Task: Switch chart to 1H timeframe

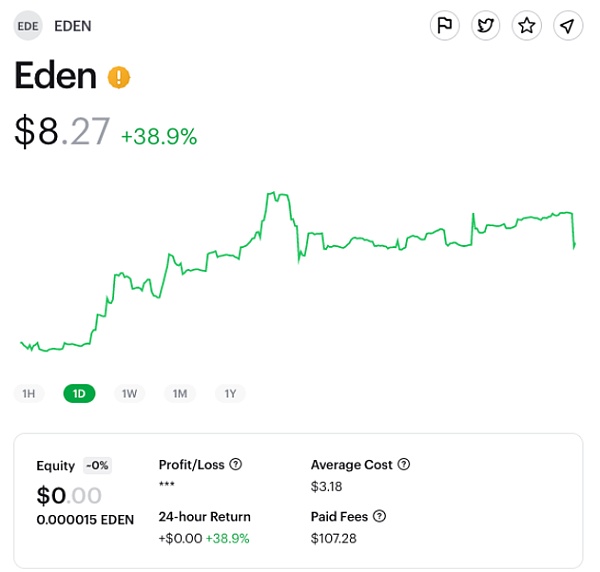Action: click(x=29, y=394)
